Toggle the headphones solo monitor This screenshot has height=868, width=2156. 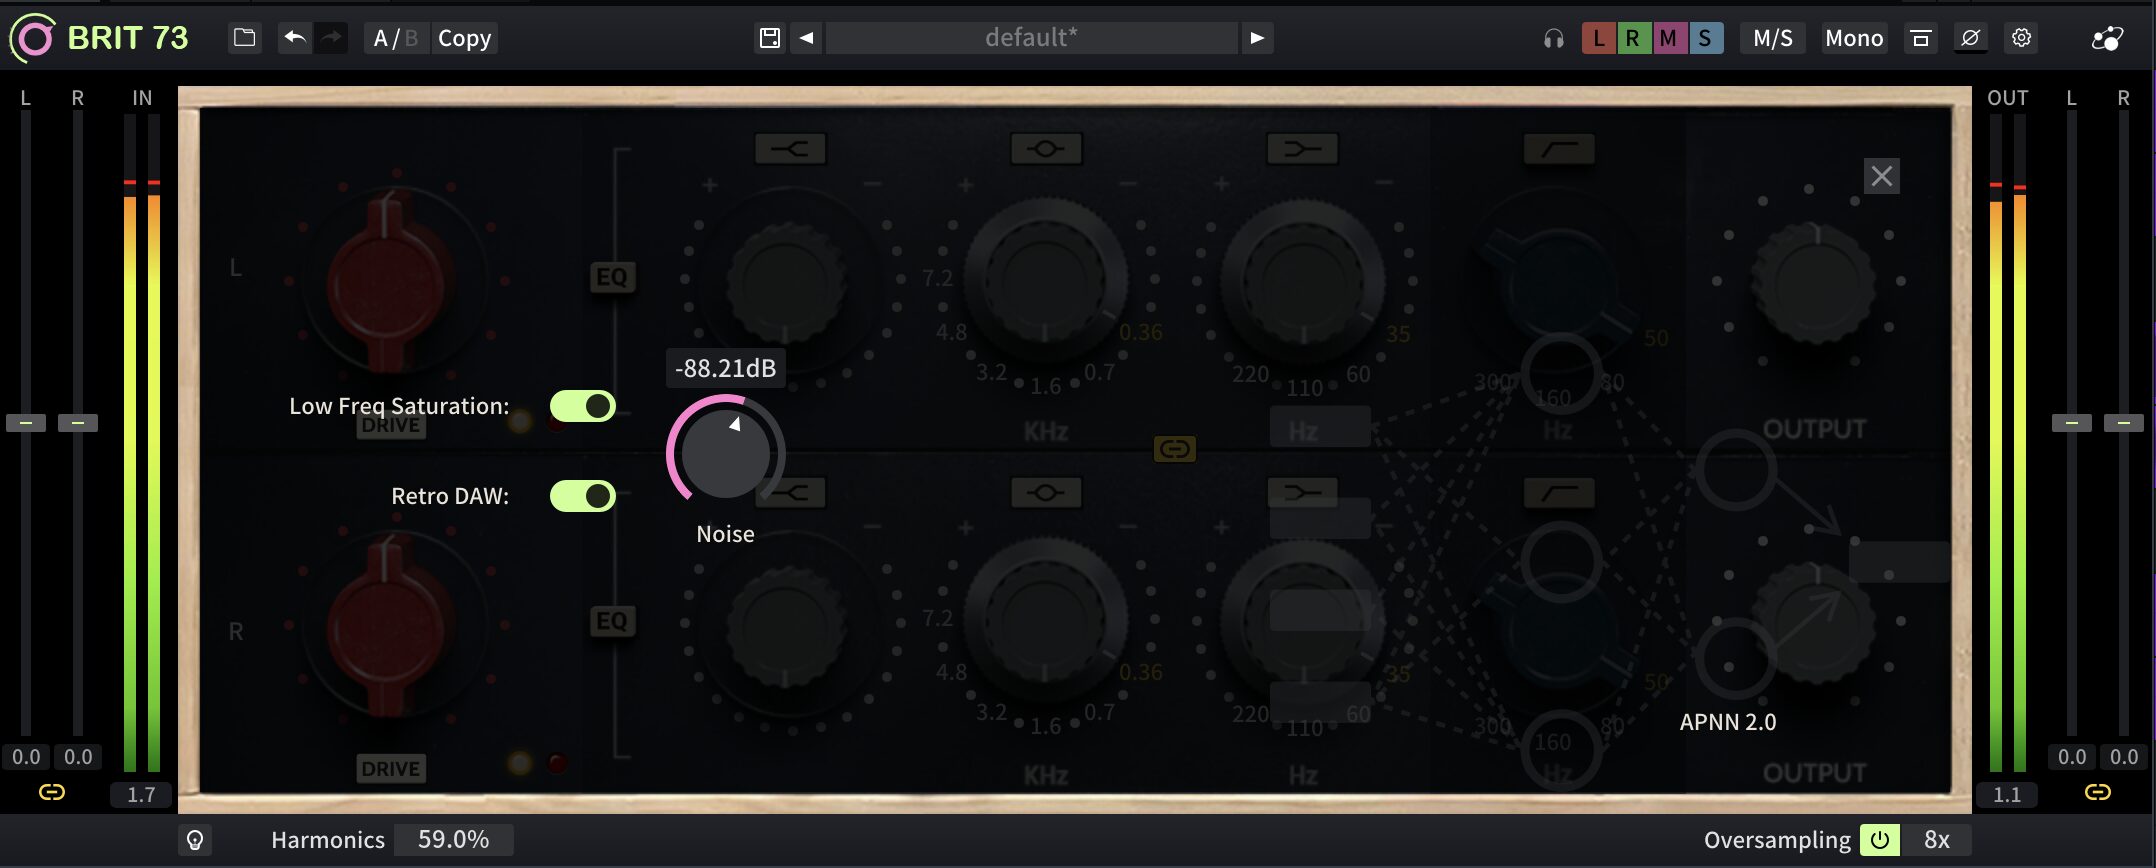click(x=1553, y=39)
